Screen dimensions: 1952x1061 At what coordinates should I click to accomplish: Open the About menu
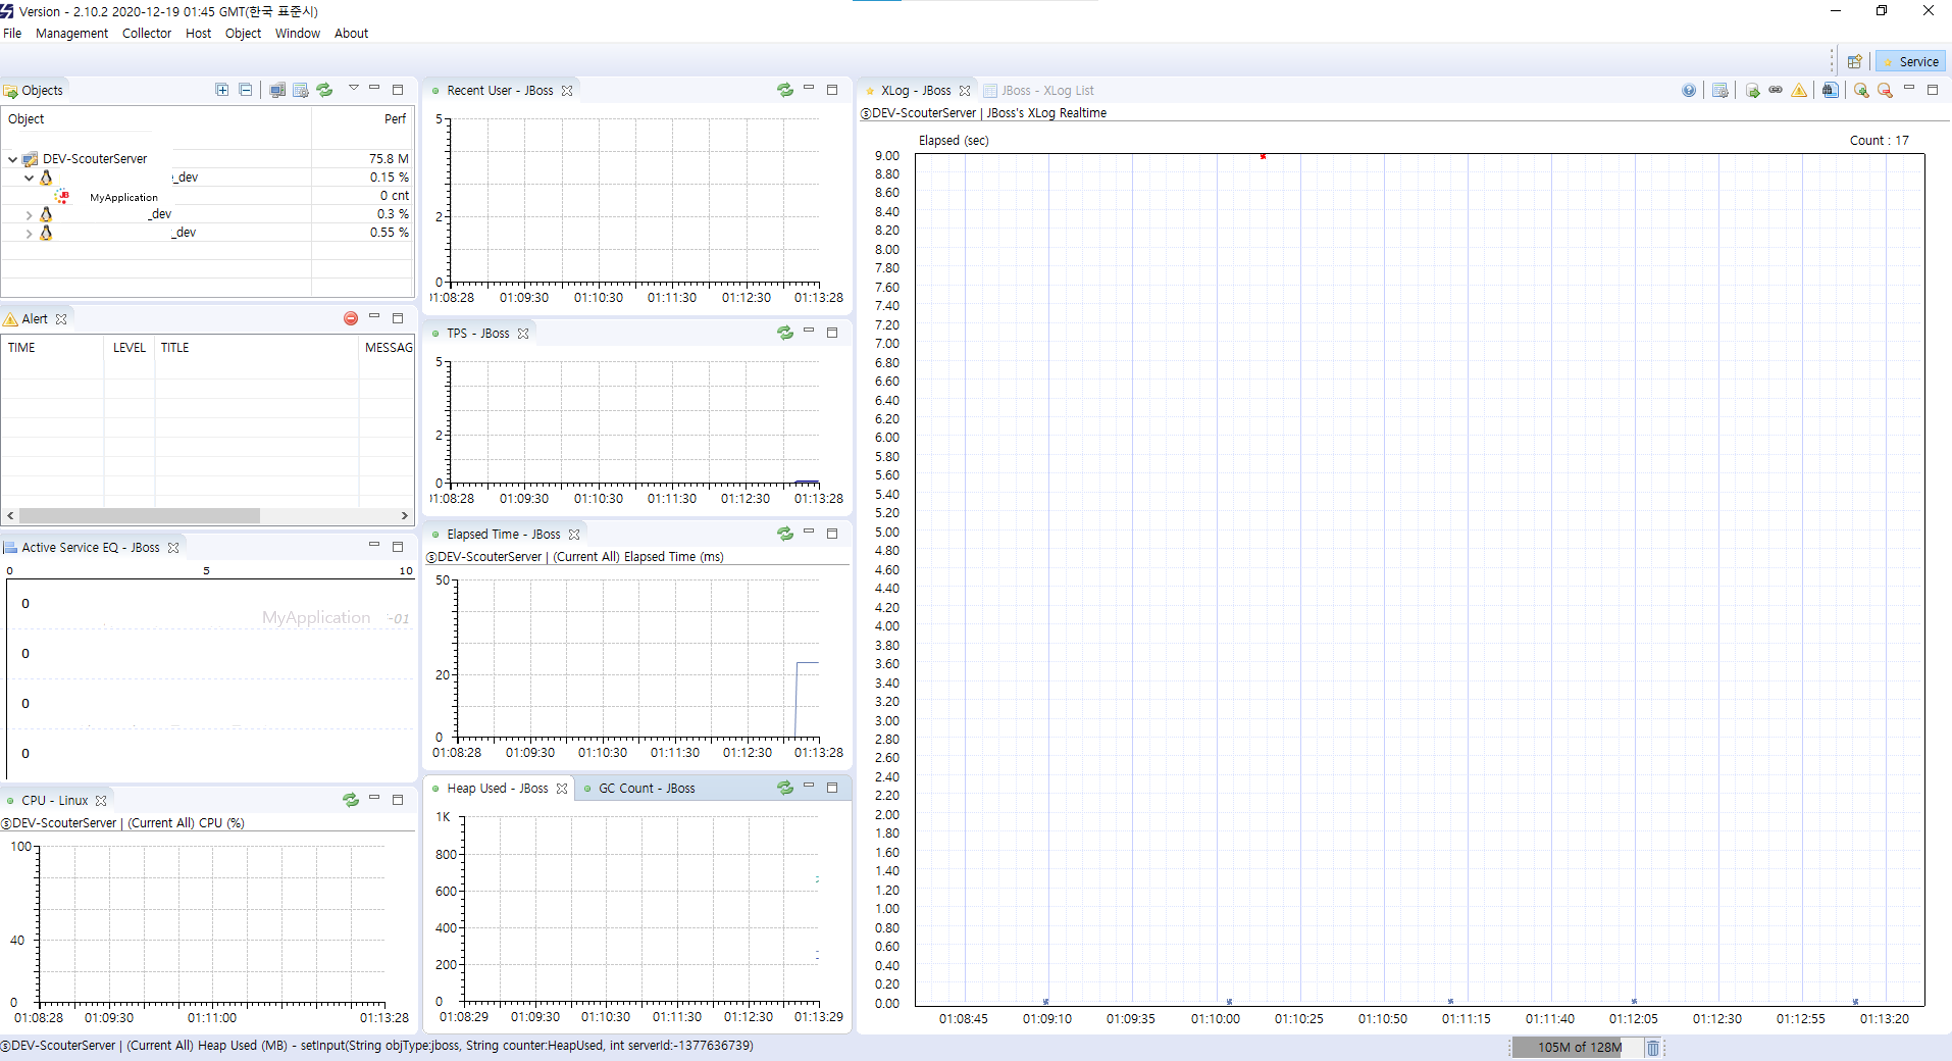351,33
